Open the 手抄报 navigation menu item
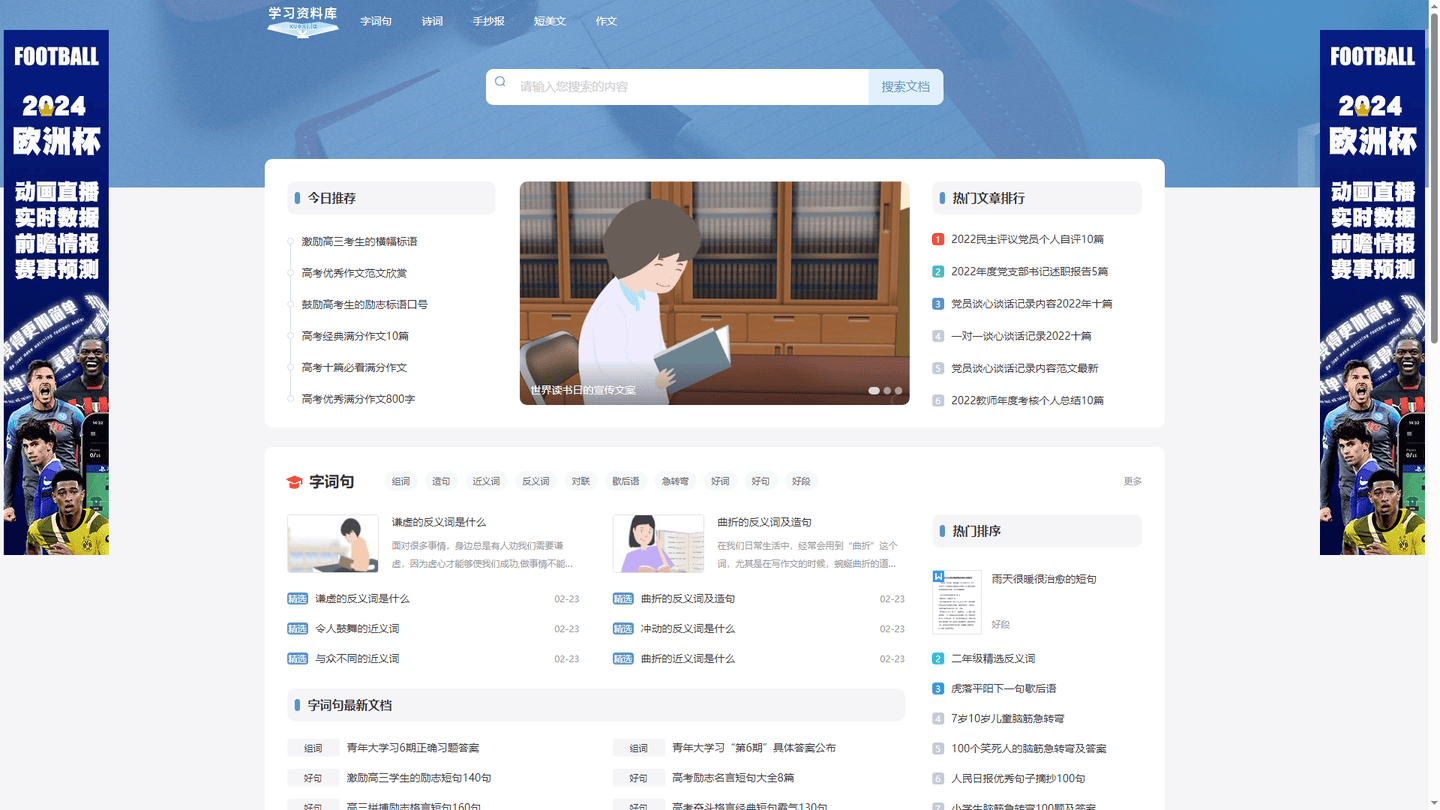 pos(489,21)
